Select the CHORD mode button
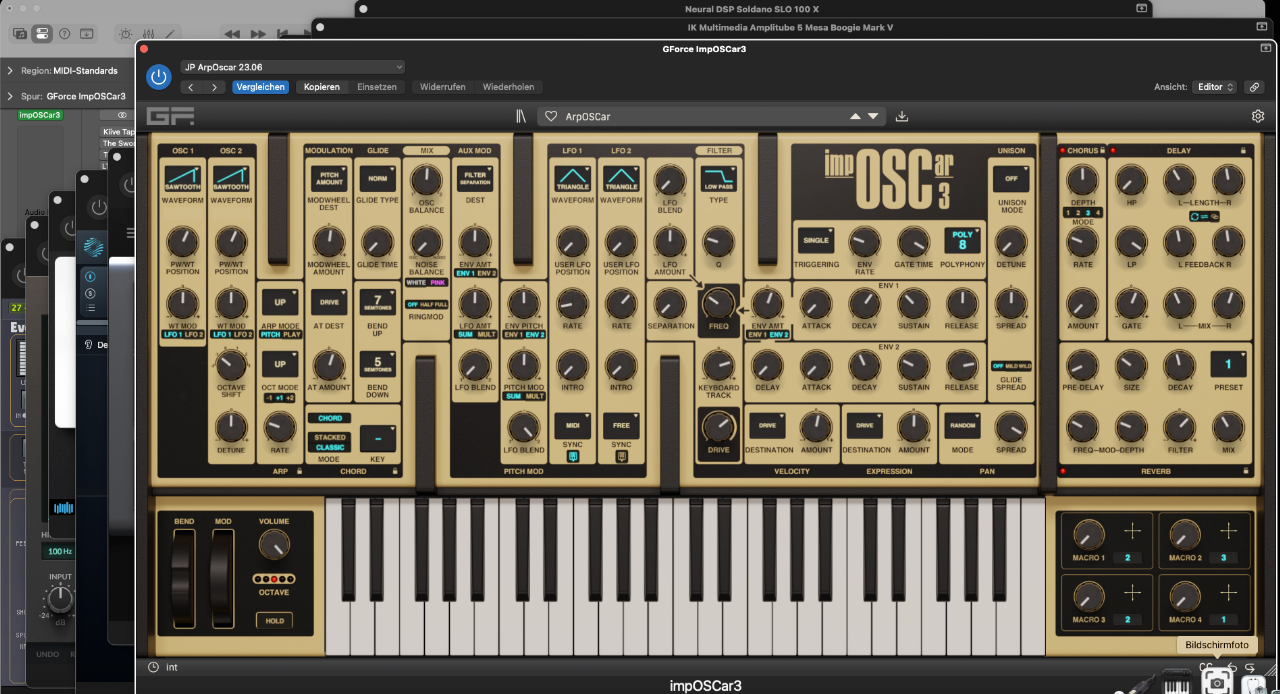This screenshot has width=1280, height=694. (329, 418)
